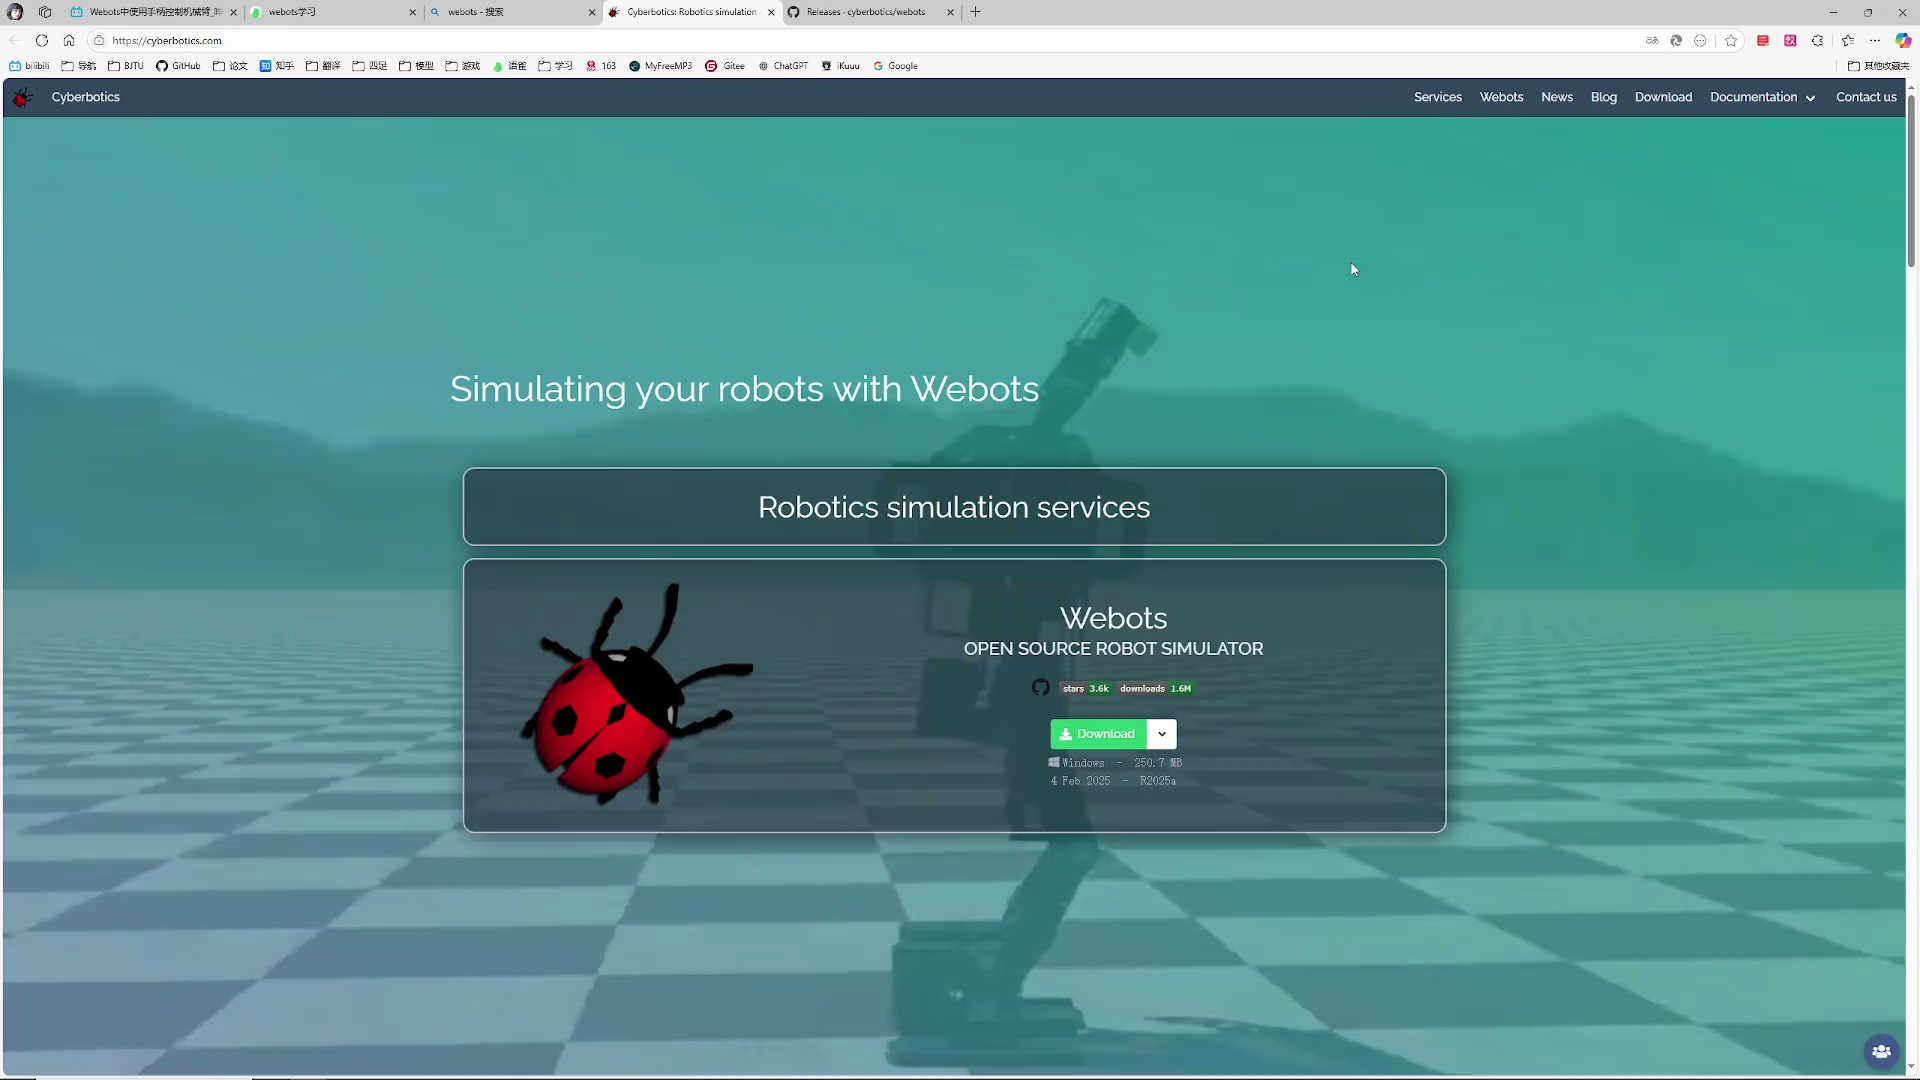Reload the page with the refresh icon
The height and width of the screenshot is (1080, 1920).
click(x=42, y=41)
